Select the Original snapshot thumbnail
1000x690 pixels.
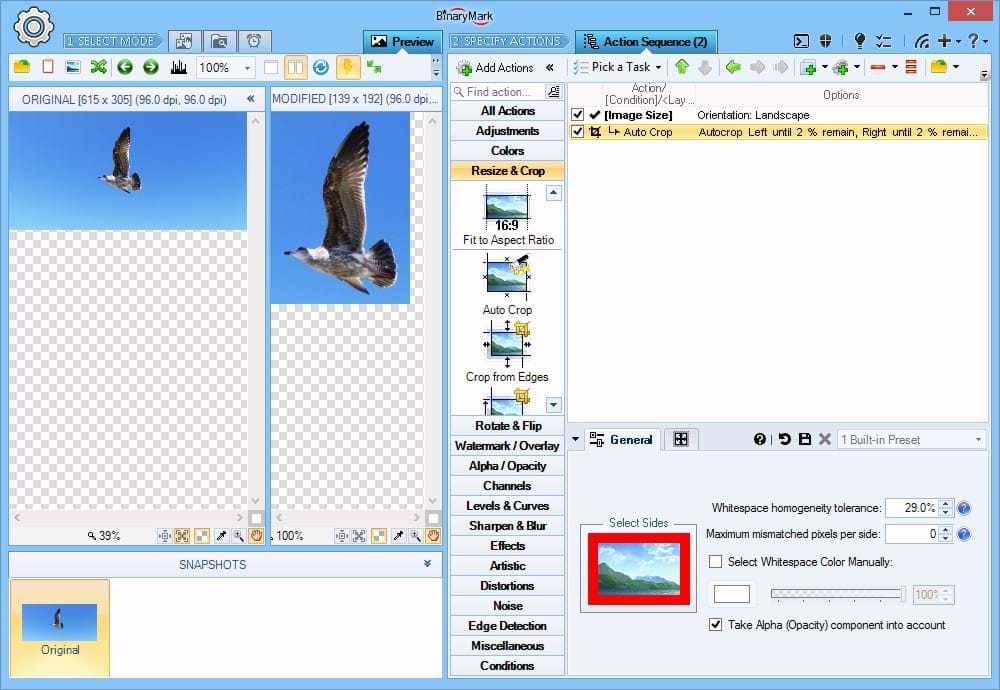[x=59, y=622]
